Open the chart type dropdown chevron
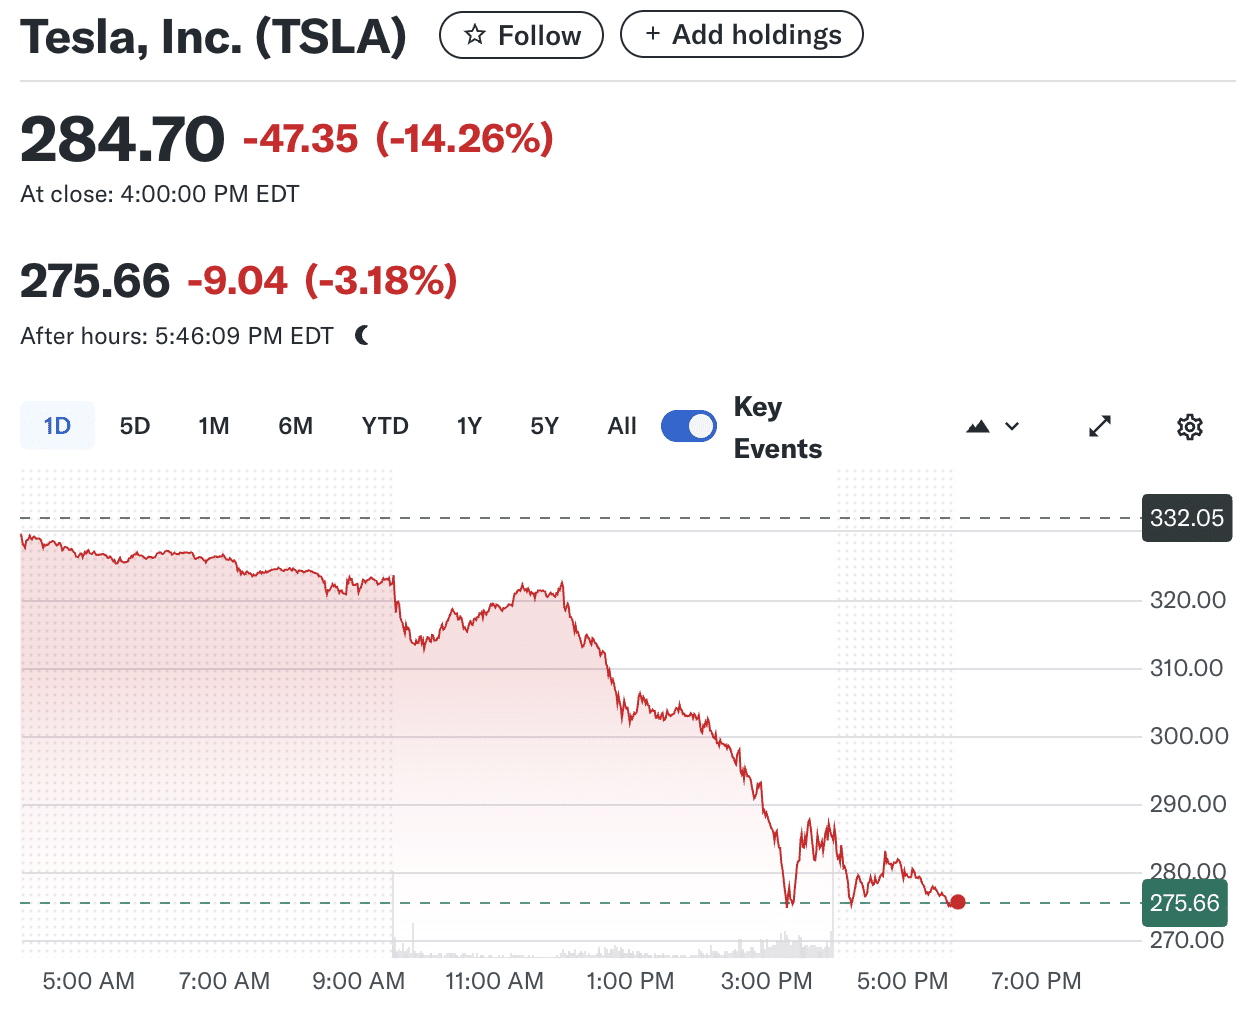Screen dimensions: 1256x1014 tap(1012, 427)
